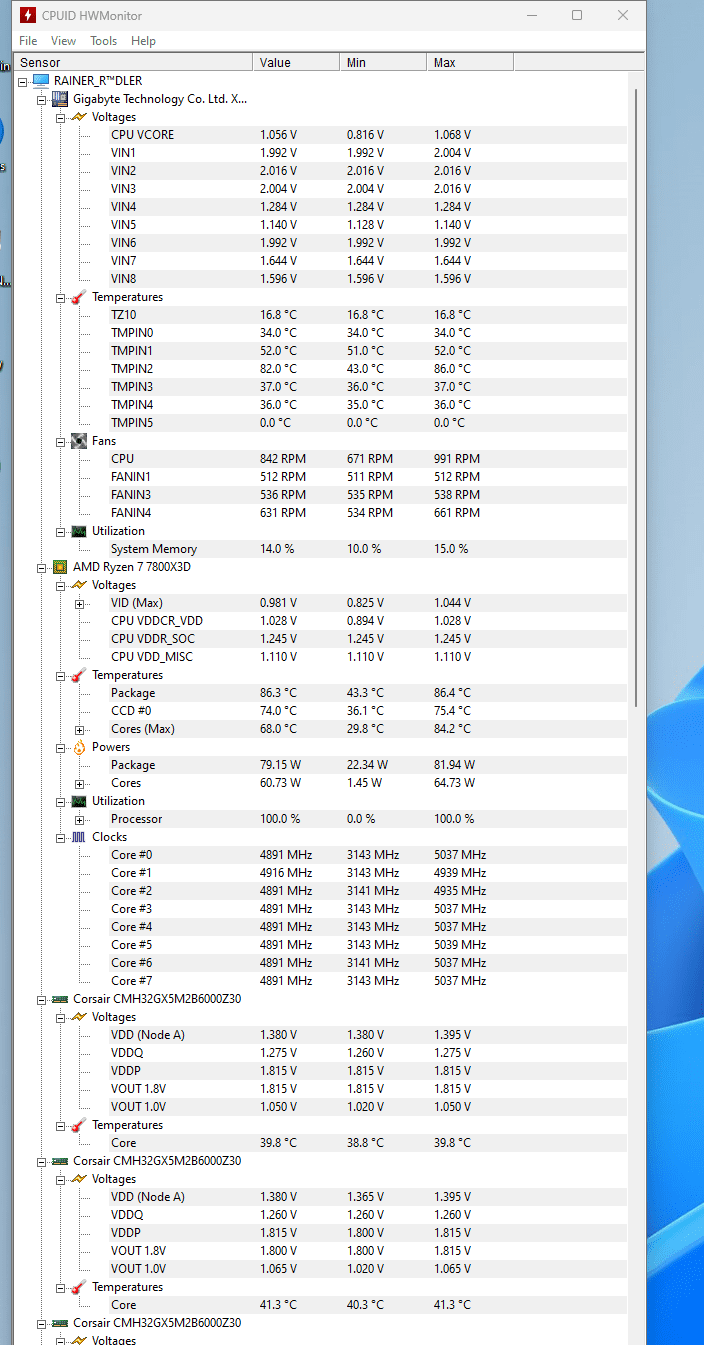Click the Fans group fan icon
The height and width of the screenshot is (1345, 704).
coord(78,441)
